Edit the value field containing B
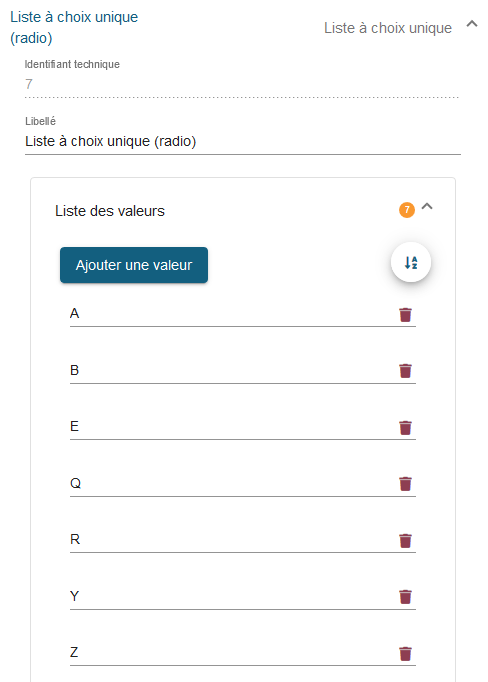Viewport: 488px width, 682px height. (233, 370)
